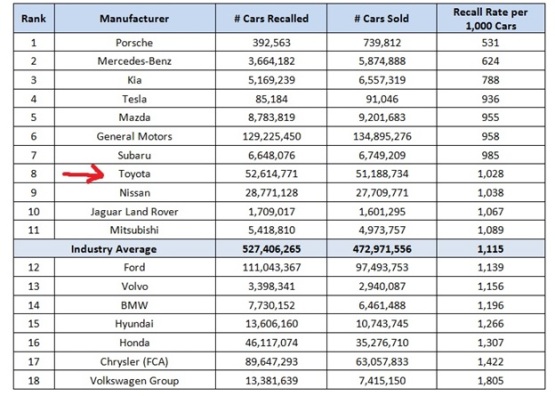Click the red arrow pointing to Toyota
Image resolution: width=555 pixels, height=396 pixels.
(x=84, y=174)
